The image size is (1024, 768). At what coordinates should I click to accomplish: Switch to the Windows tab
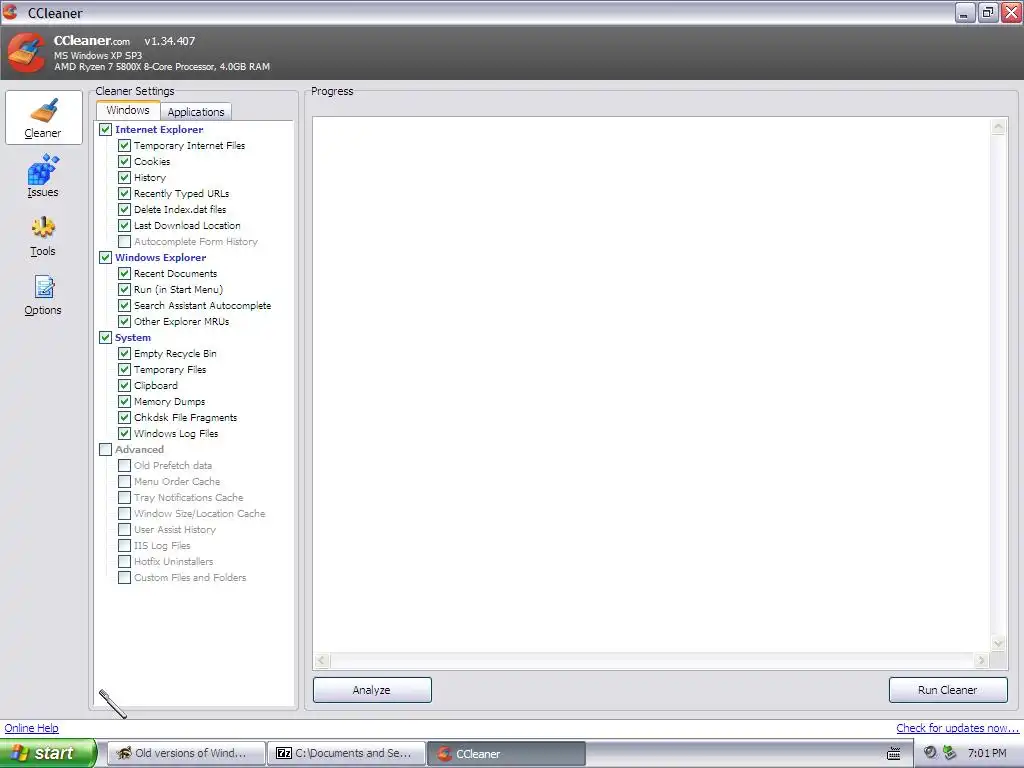128,110
